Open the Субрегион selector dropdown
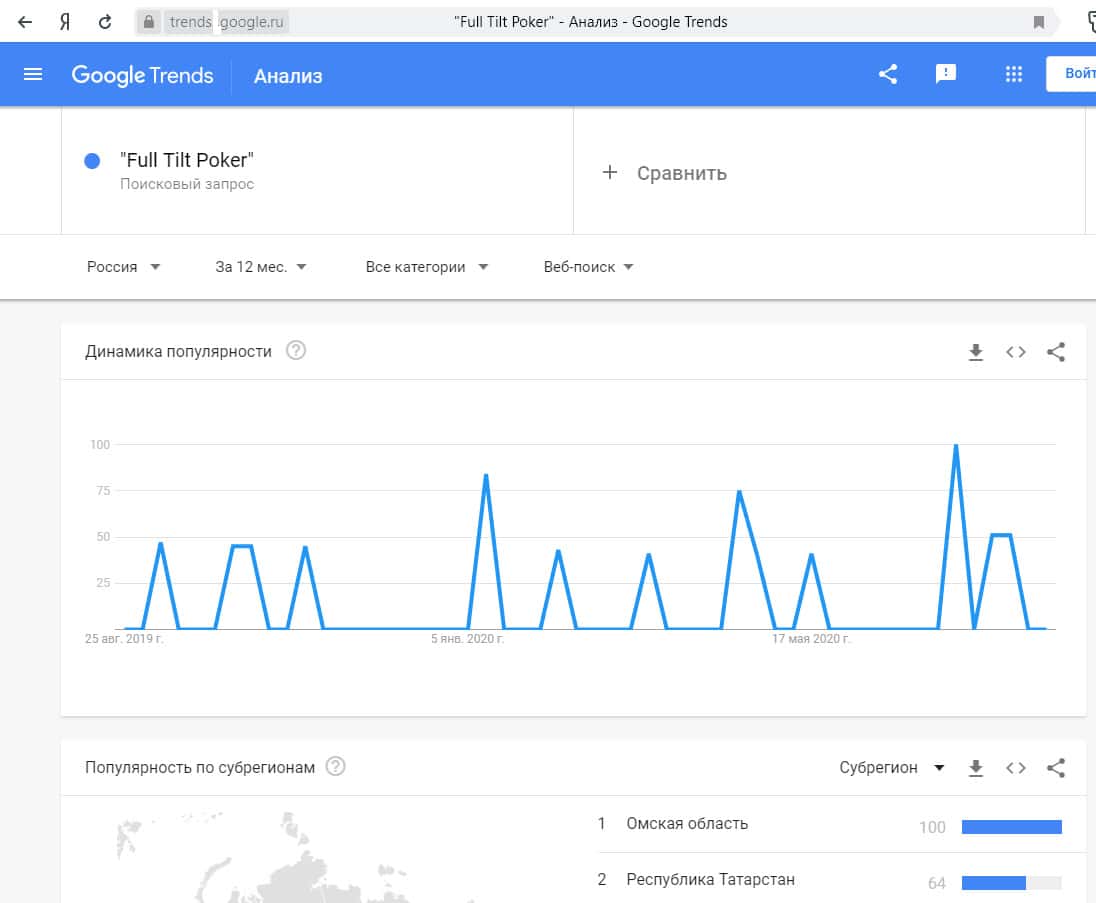The height and width of the screenshot is (903, 1096). pos(892,768)
